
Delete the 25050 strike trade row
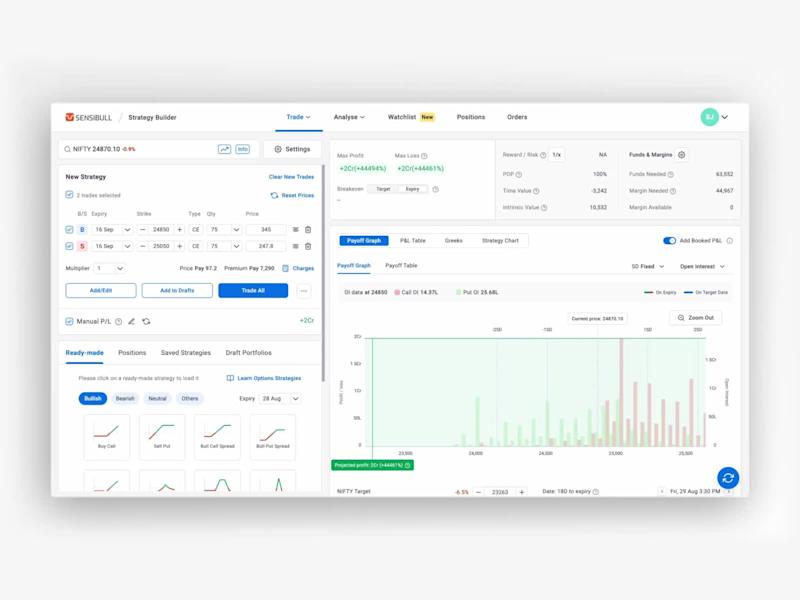point(308,246)
